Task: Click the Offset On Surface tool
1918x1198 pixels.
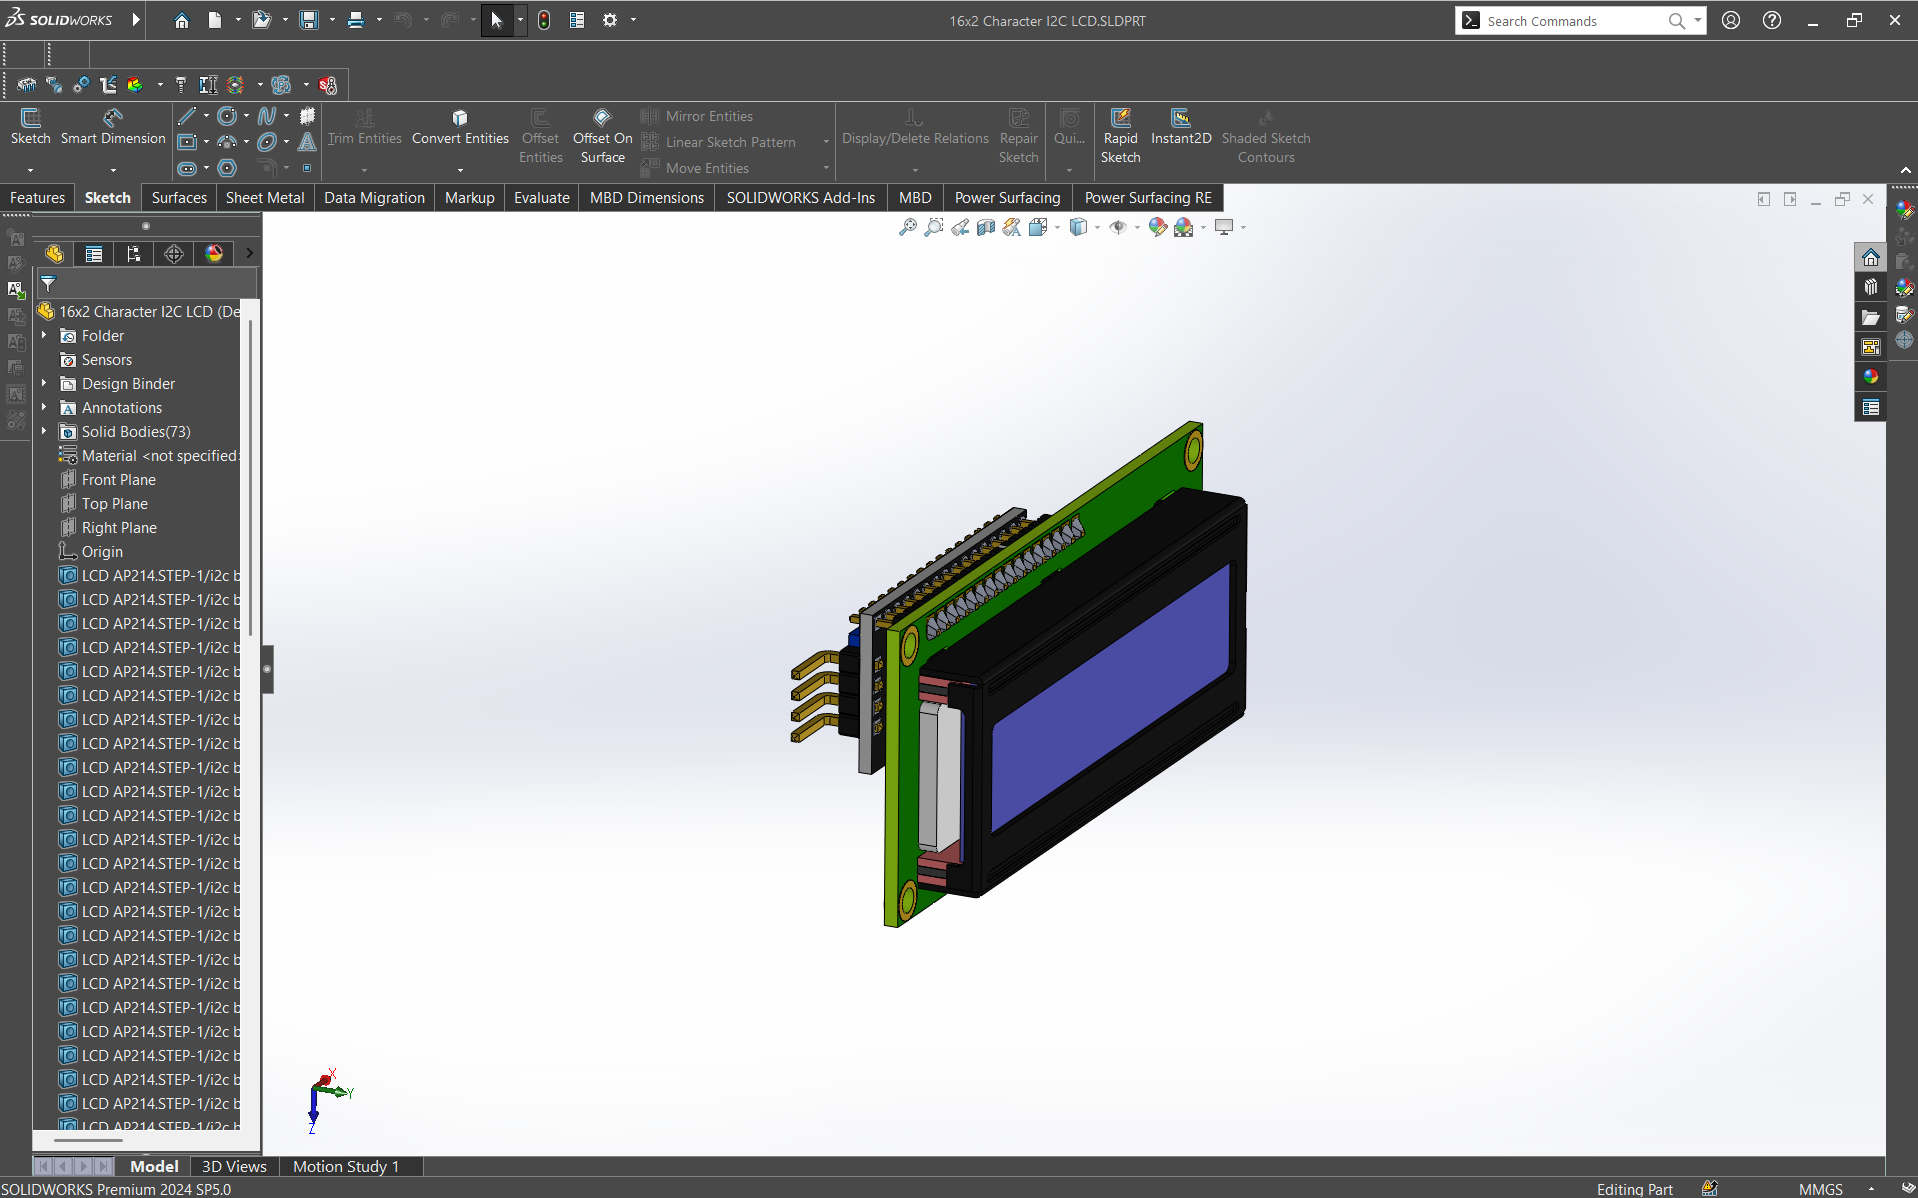Action: click(602, 127)
